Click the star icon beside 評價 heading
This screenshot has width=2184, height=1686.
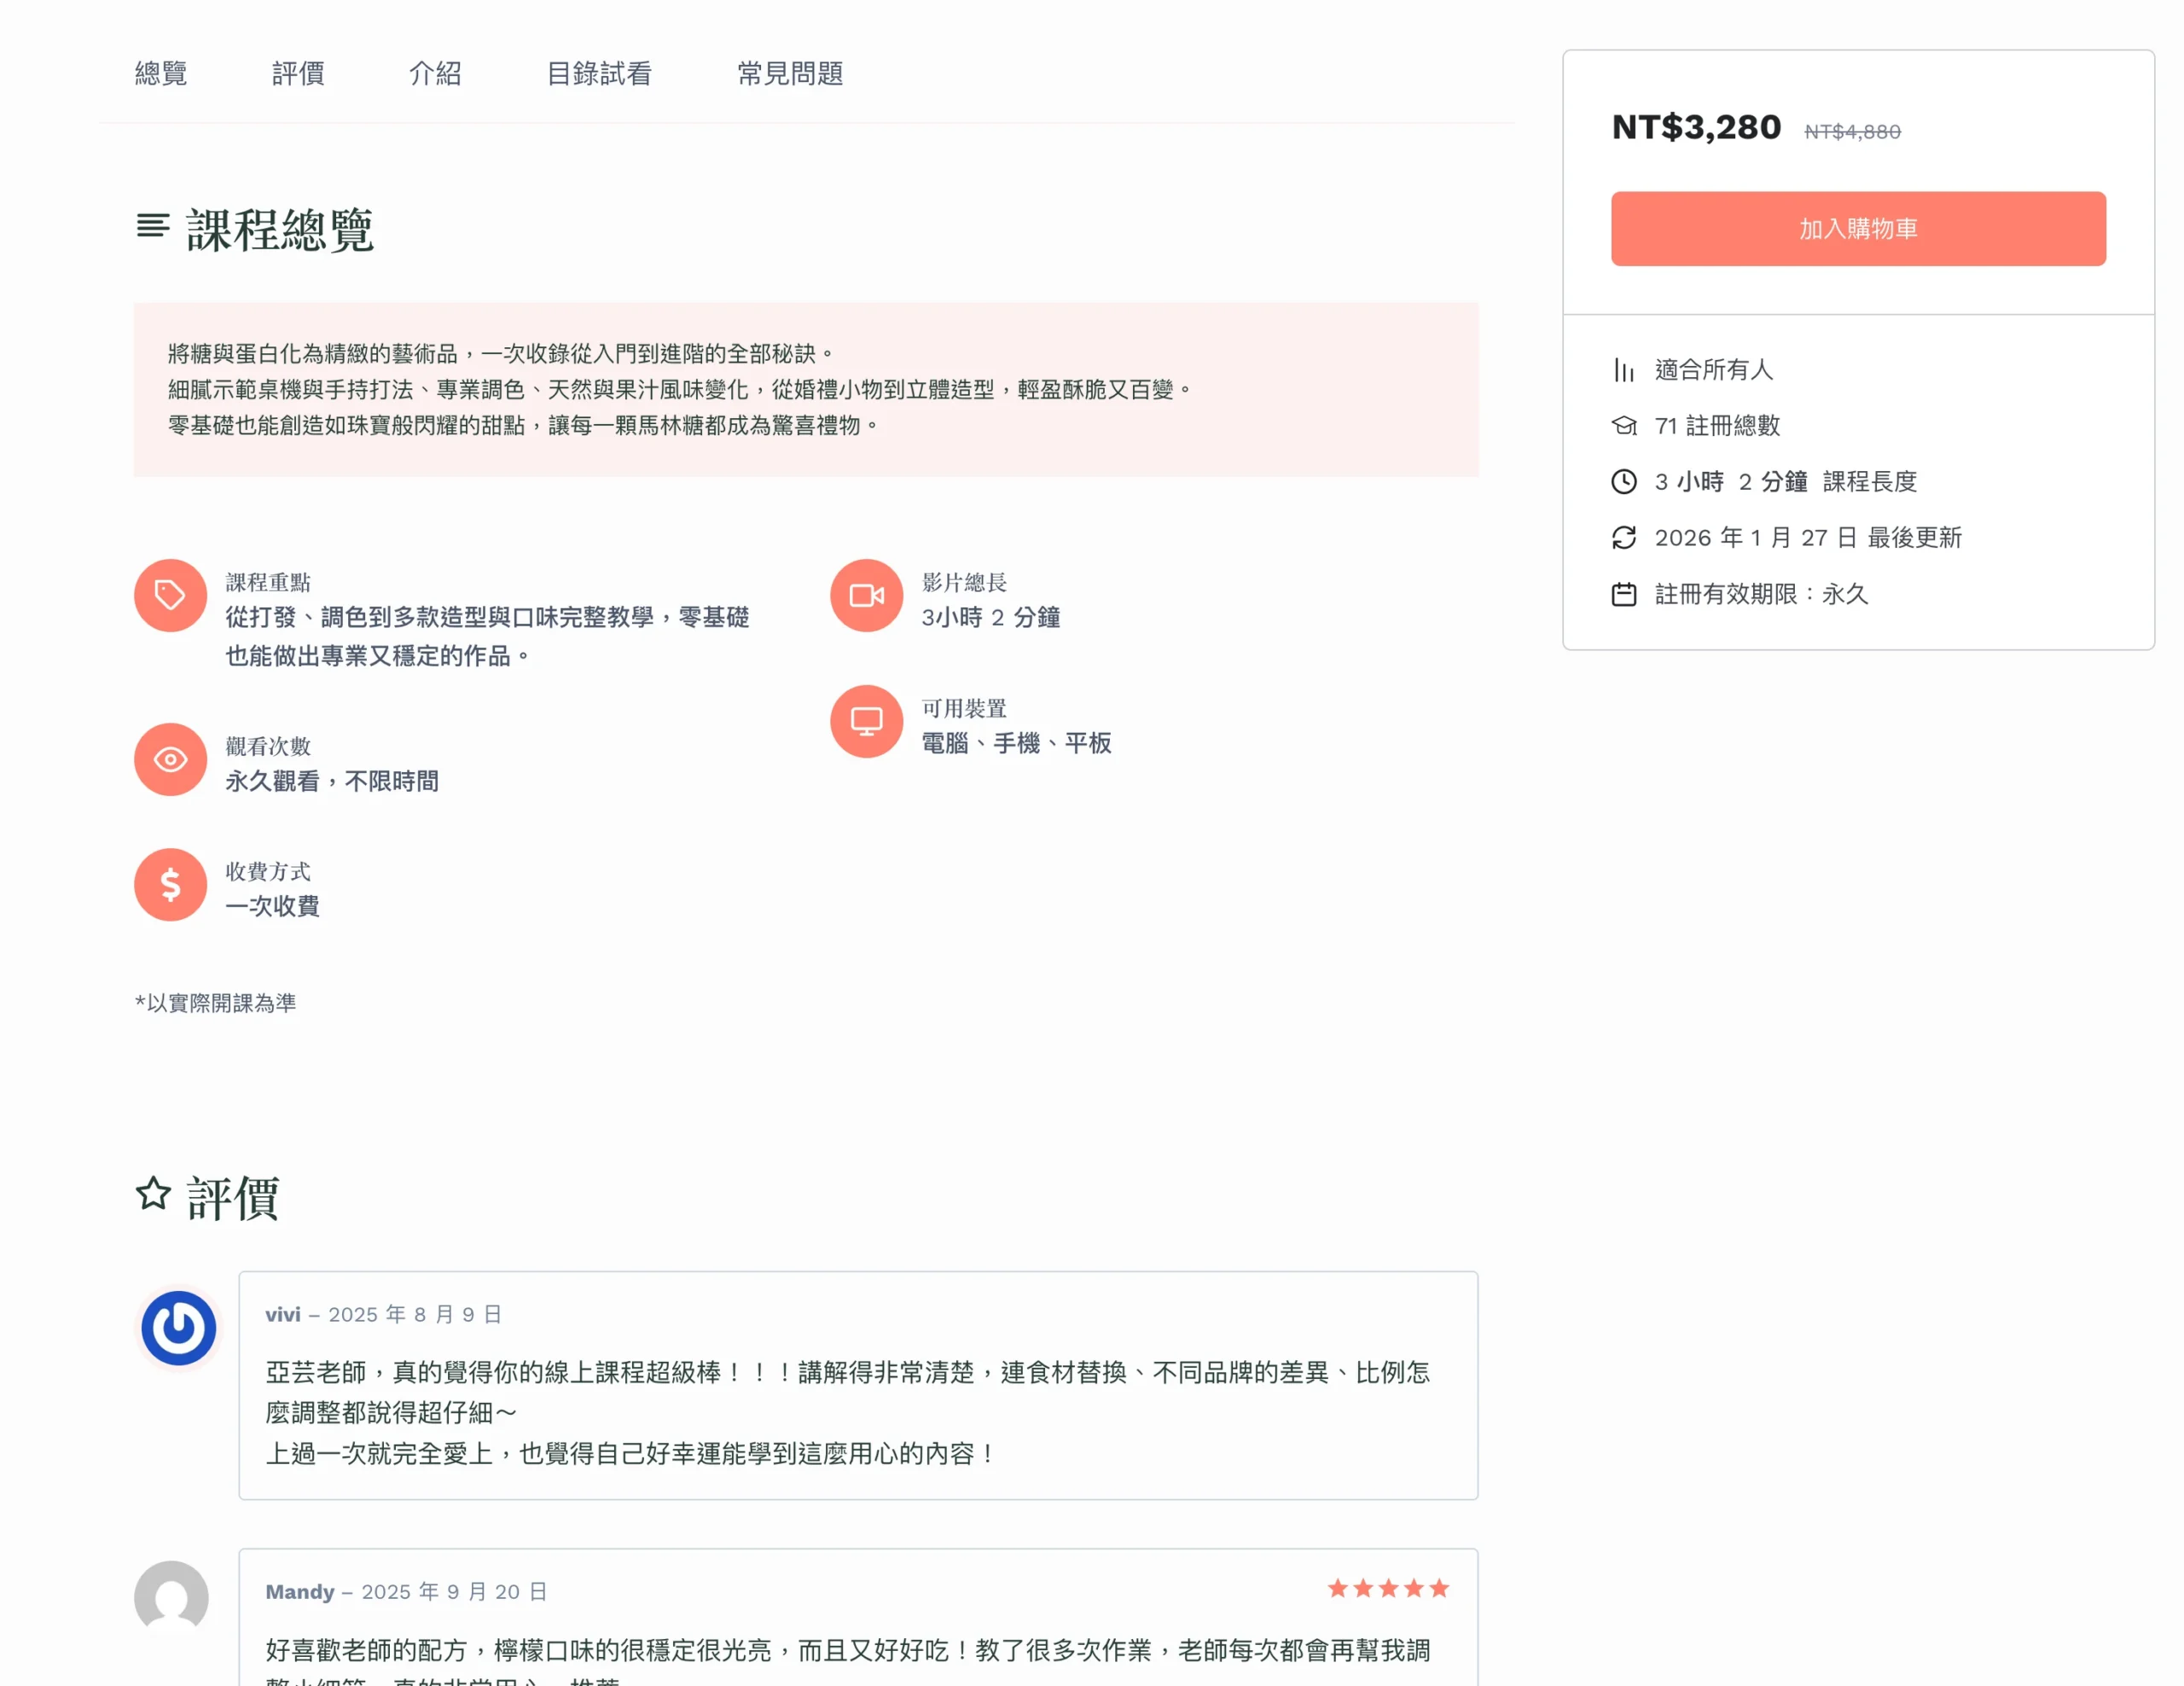153,1193
